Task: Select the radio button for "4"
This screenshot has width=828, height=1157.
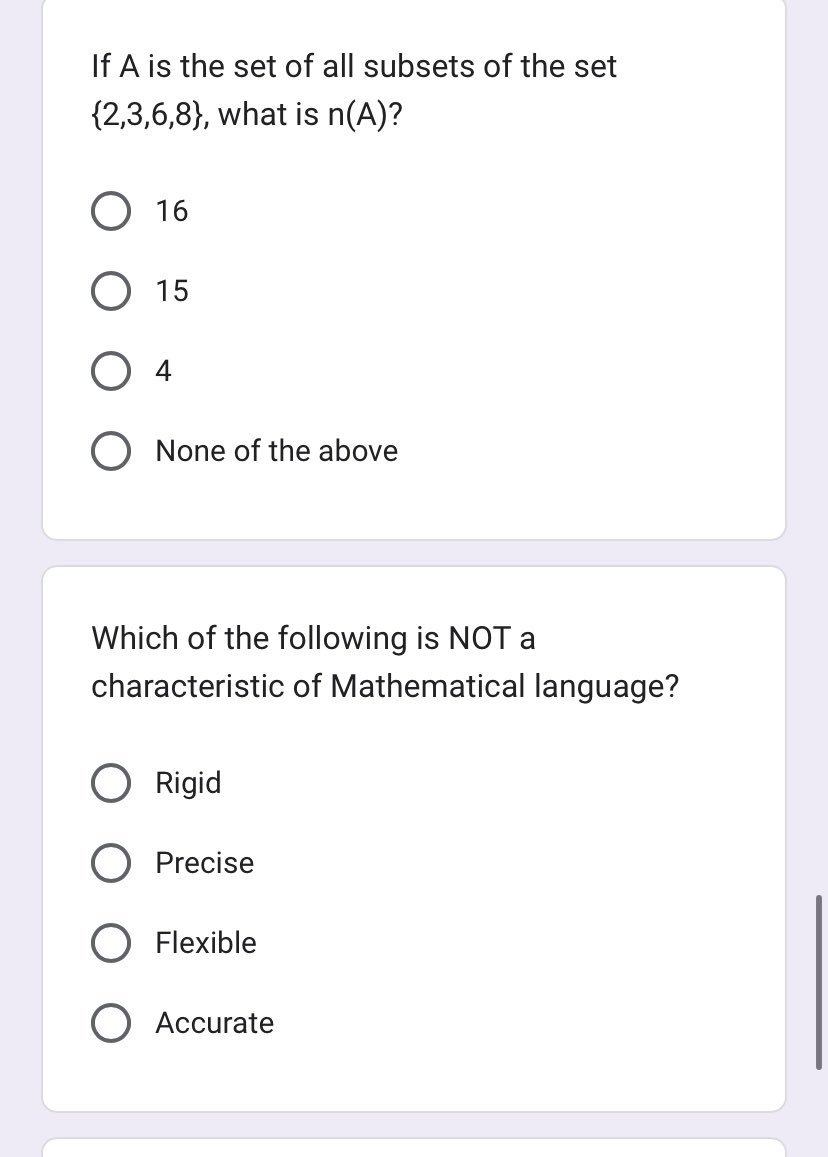Action: click(x=110, y=370)
